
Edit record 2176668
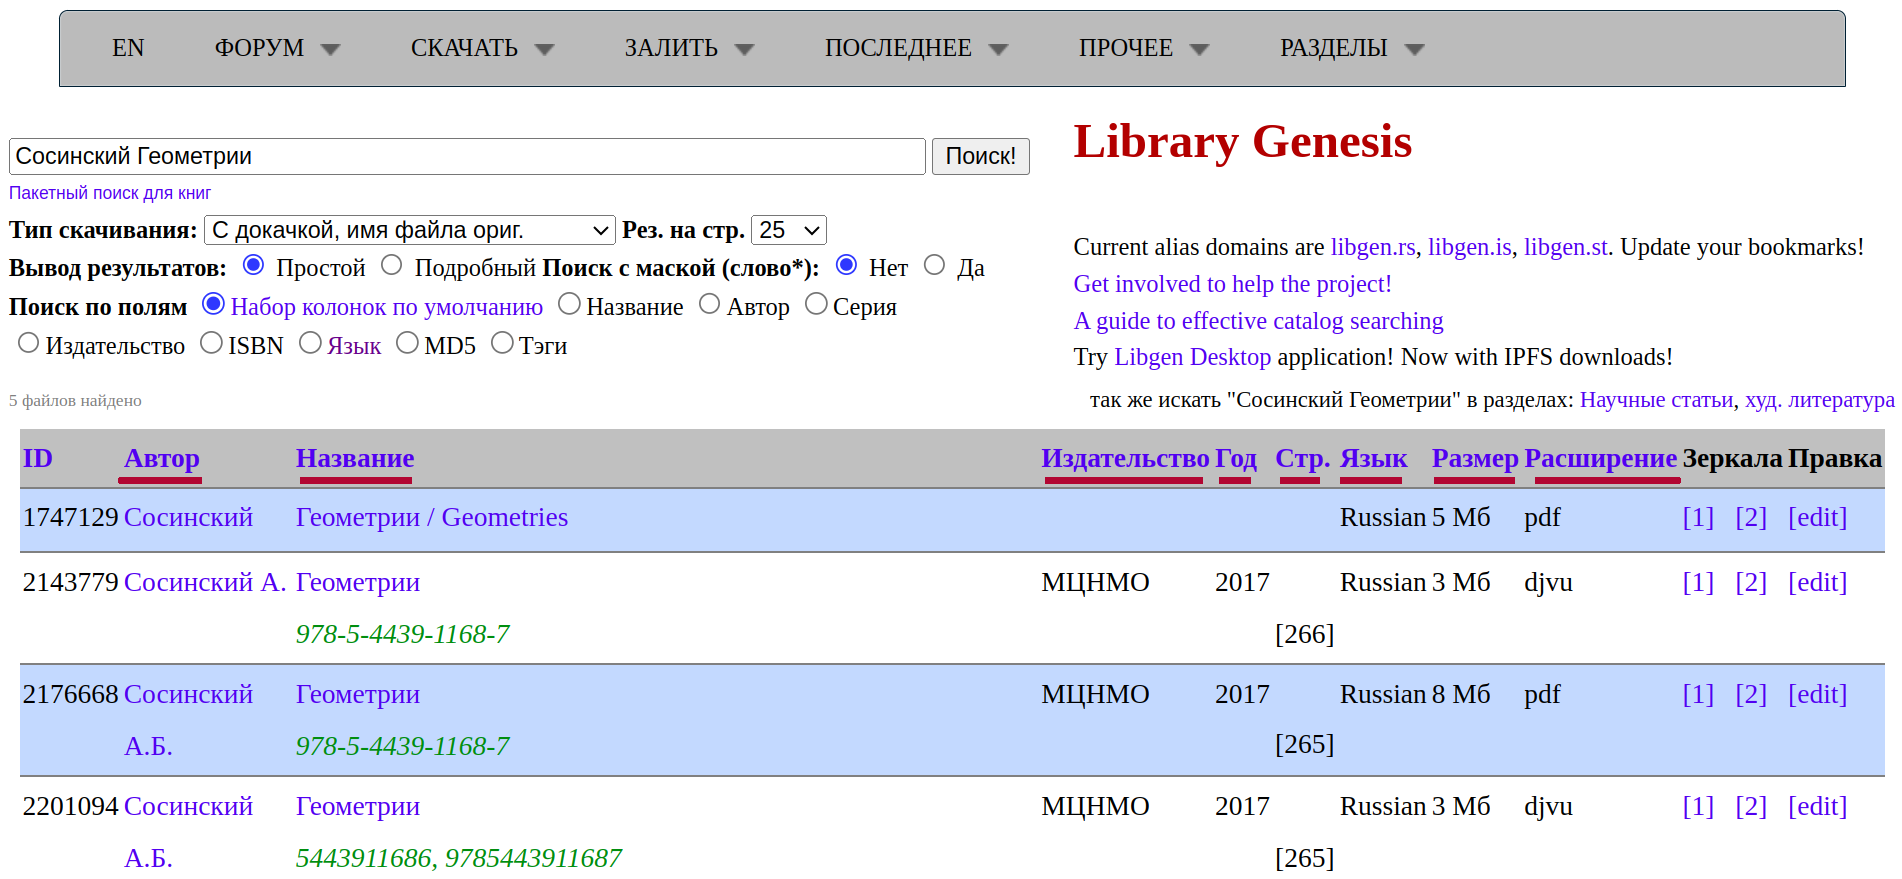tap(1817, 694)
